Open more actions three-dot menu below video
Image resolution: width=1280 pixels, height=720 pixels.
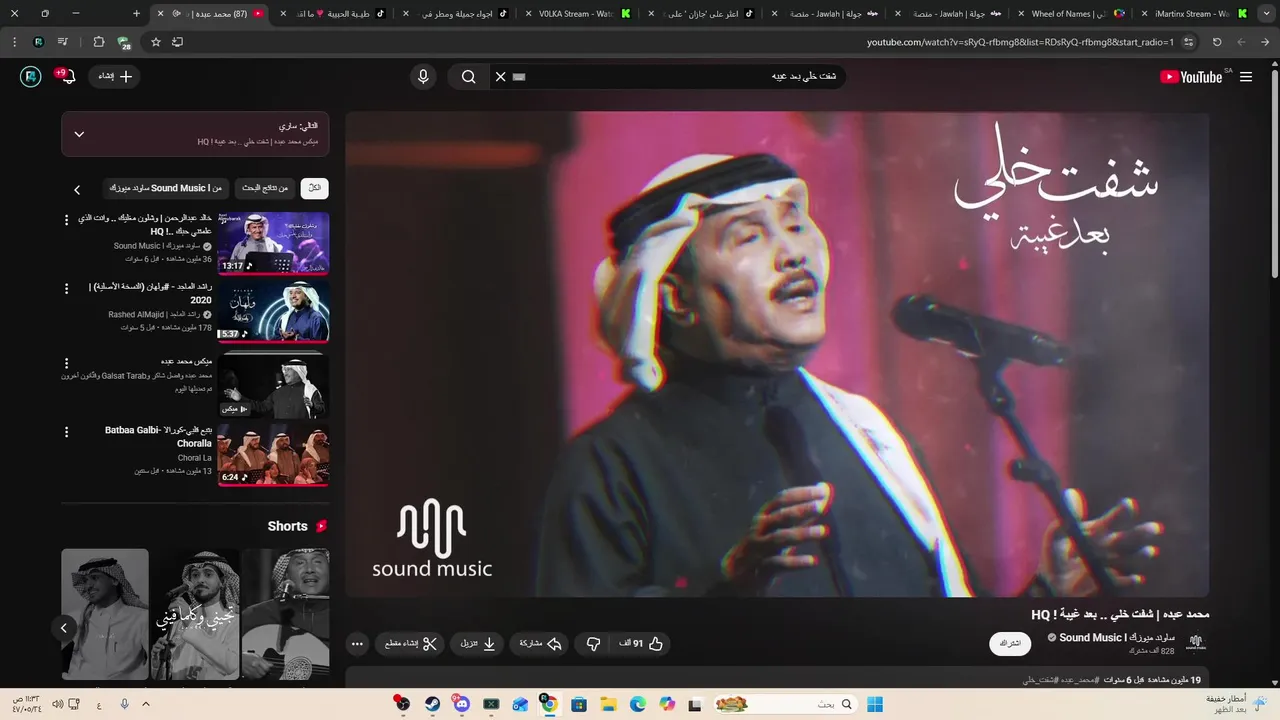point(357,644)
